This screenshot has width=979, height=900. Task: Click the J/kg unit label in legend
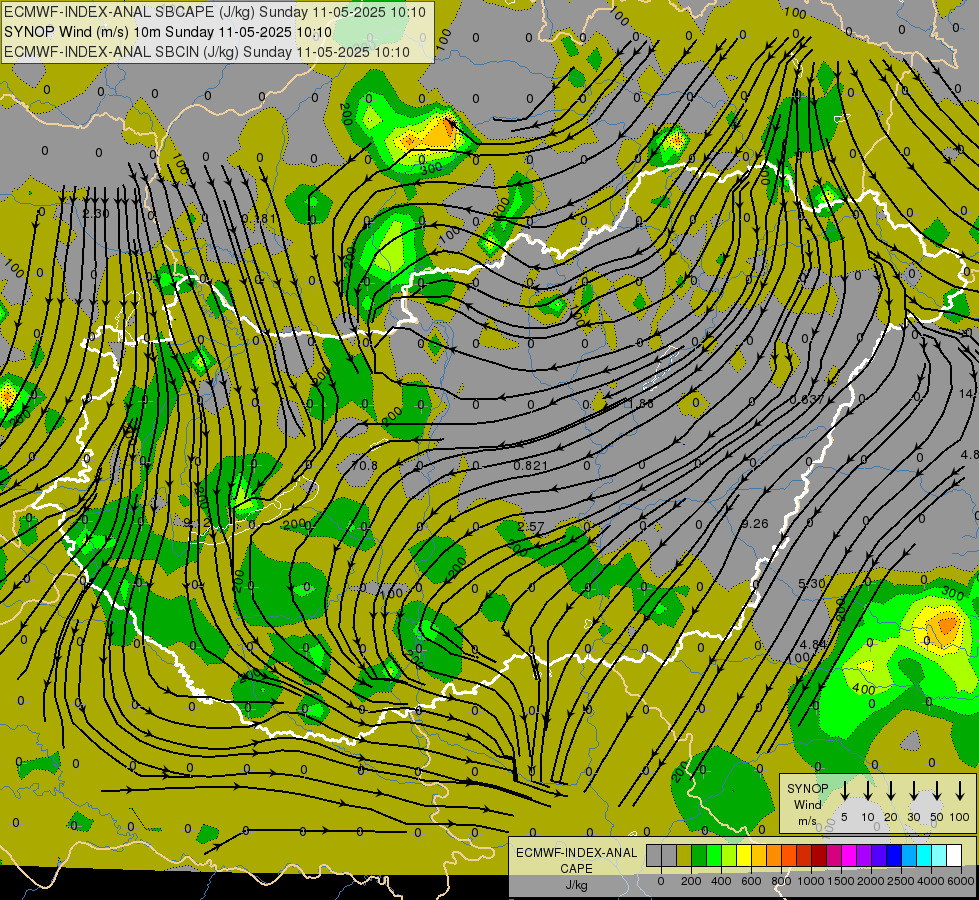click(x=576, y=885)
